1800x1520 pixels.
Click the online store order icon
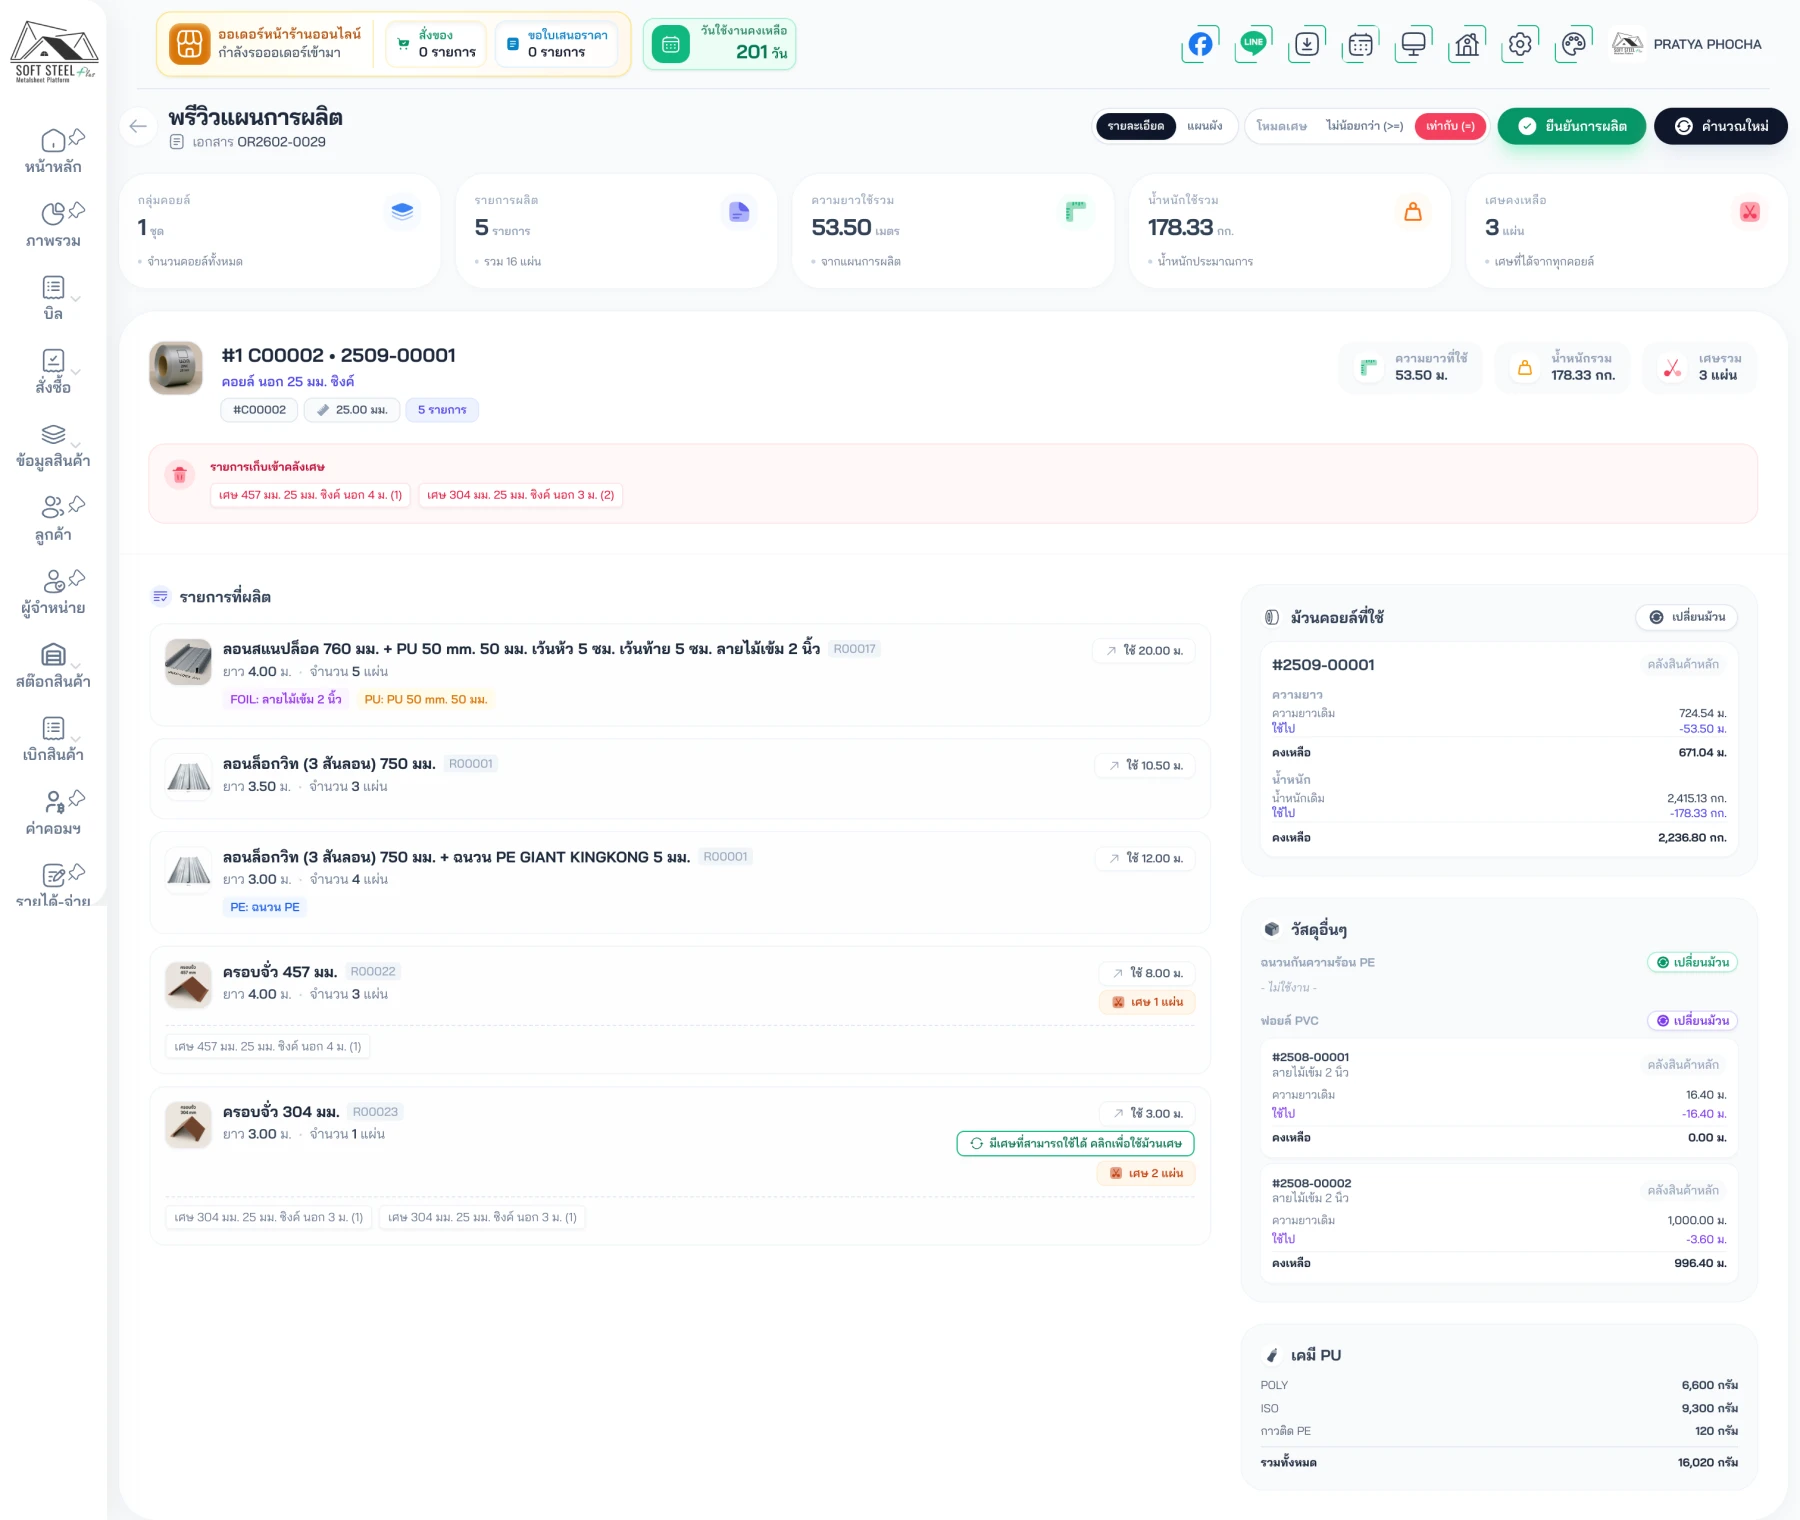pos(189,44)
